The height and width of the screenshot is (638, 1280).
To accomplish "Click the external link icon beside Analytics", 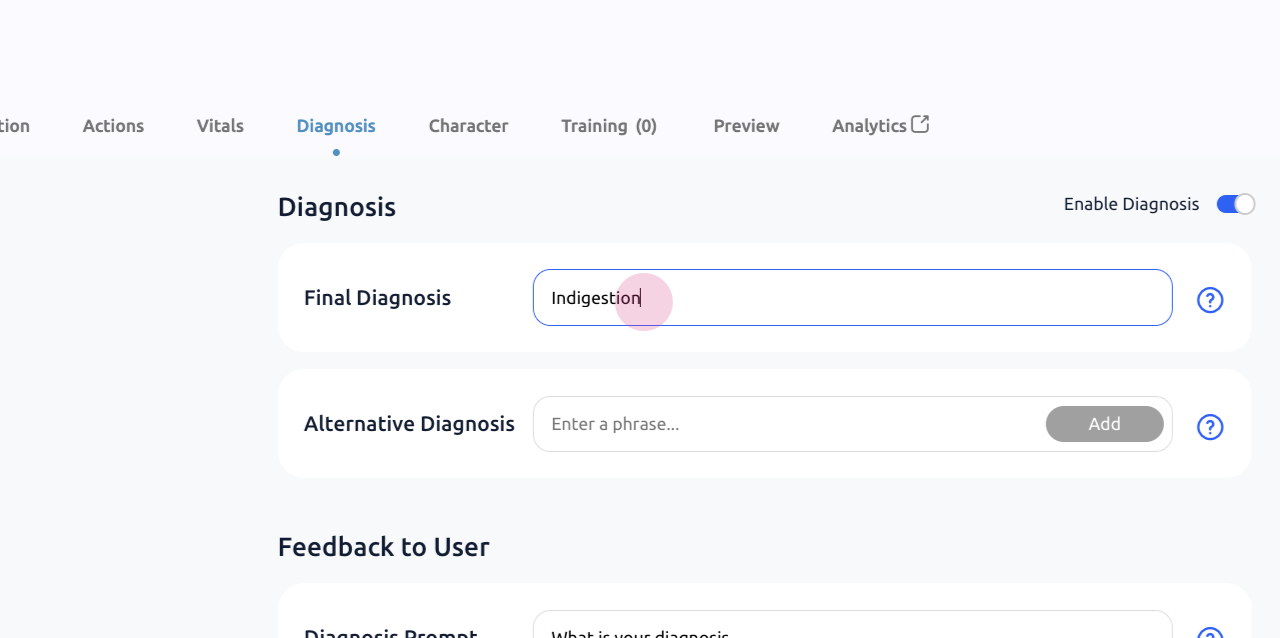I will (920, 124).
